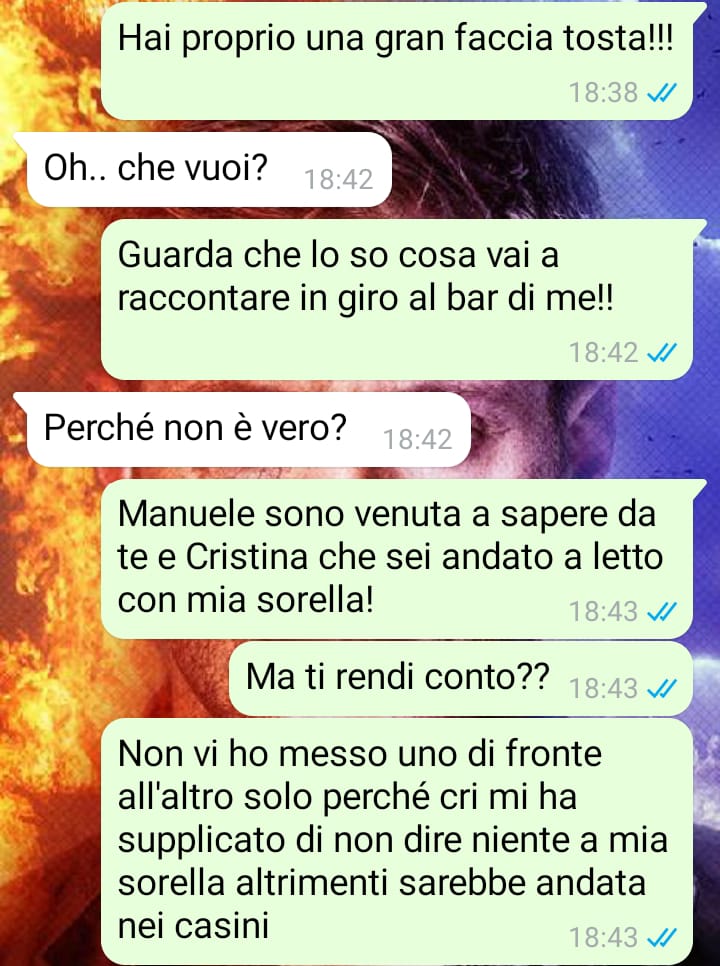This screenshot has height=966, width=720.
Task: Tap the 18:42 timestamp beside 'Perché non è vero?'
Action: point(418,440)
